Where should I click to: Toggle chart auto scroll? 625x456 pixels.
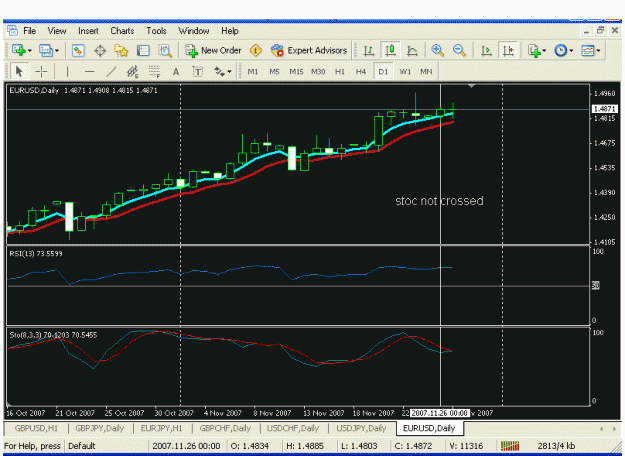pos(486,51)
